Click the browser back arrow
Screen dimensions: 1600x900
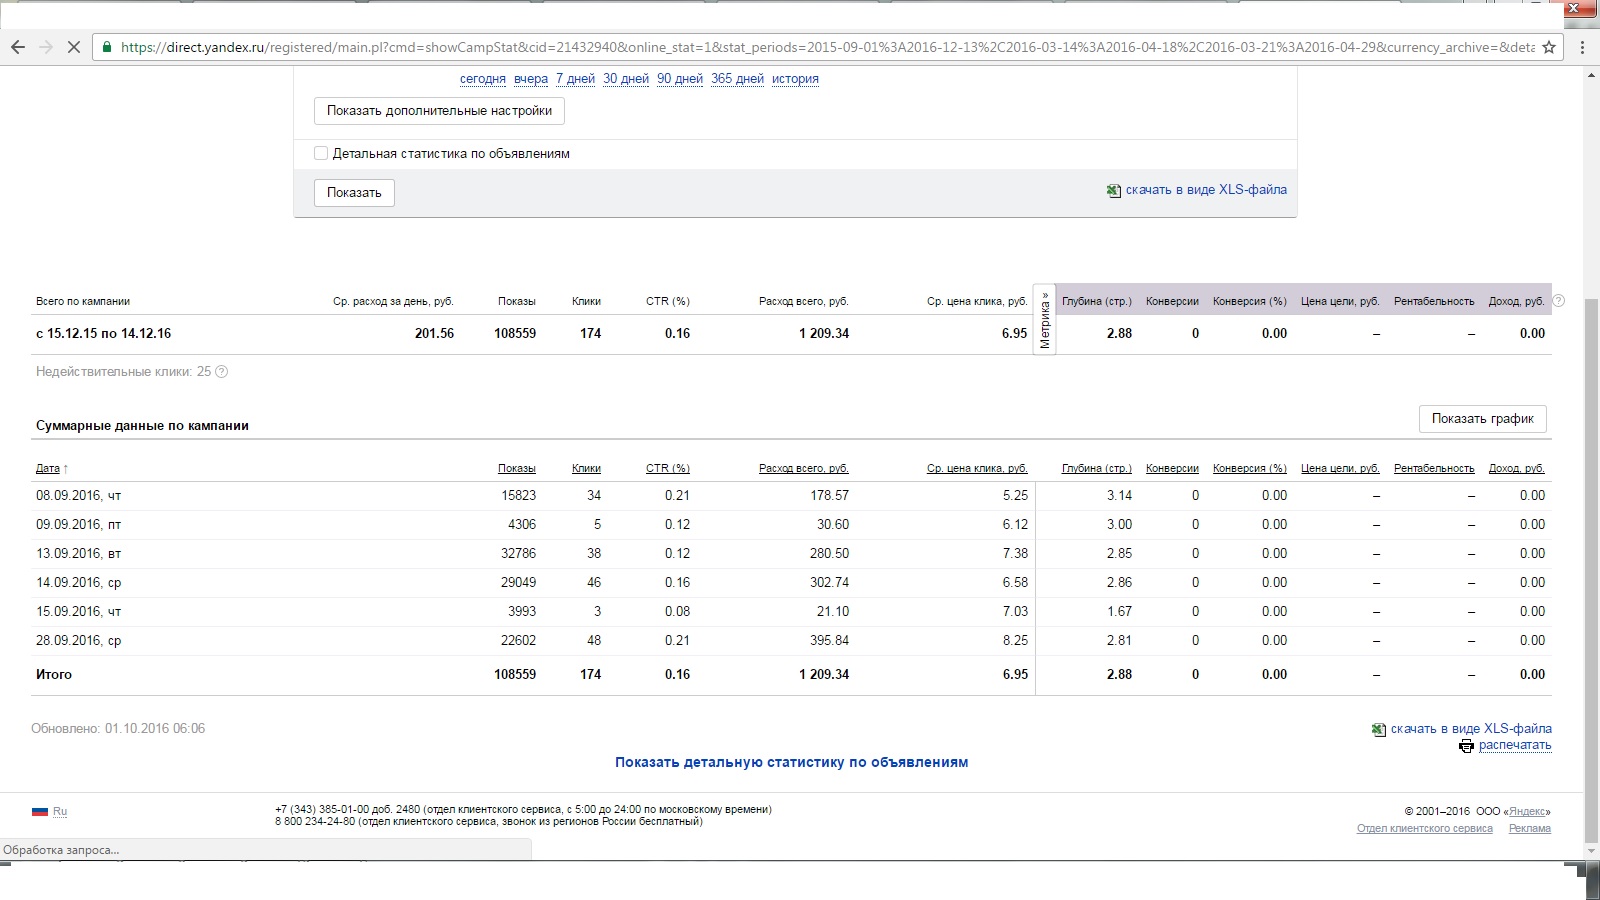(17, 47)
